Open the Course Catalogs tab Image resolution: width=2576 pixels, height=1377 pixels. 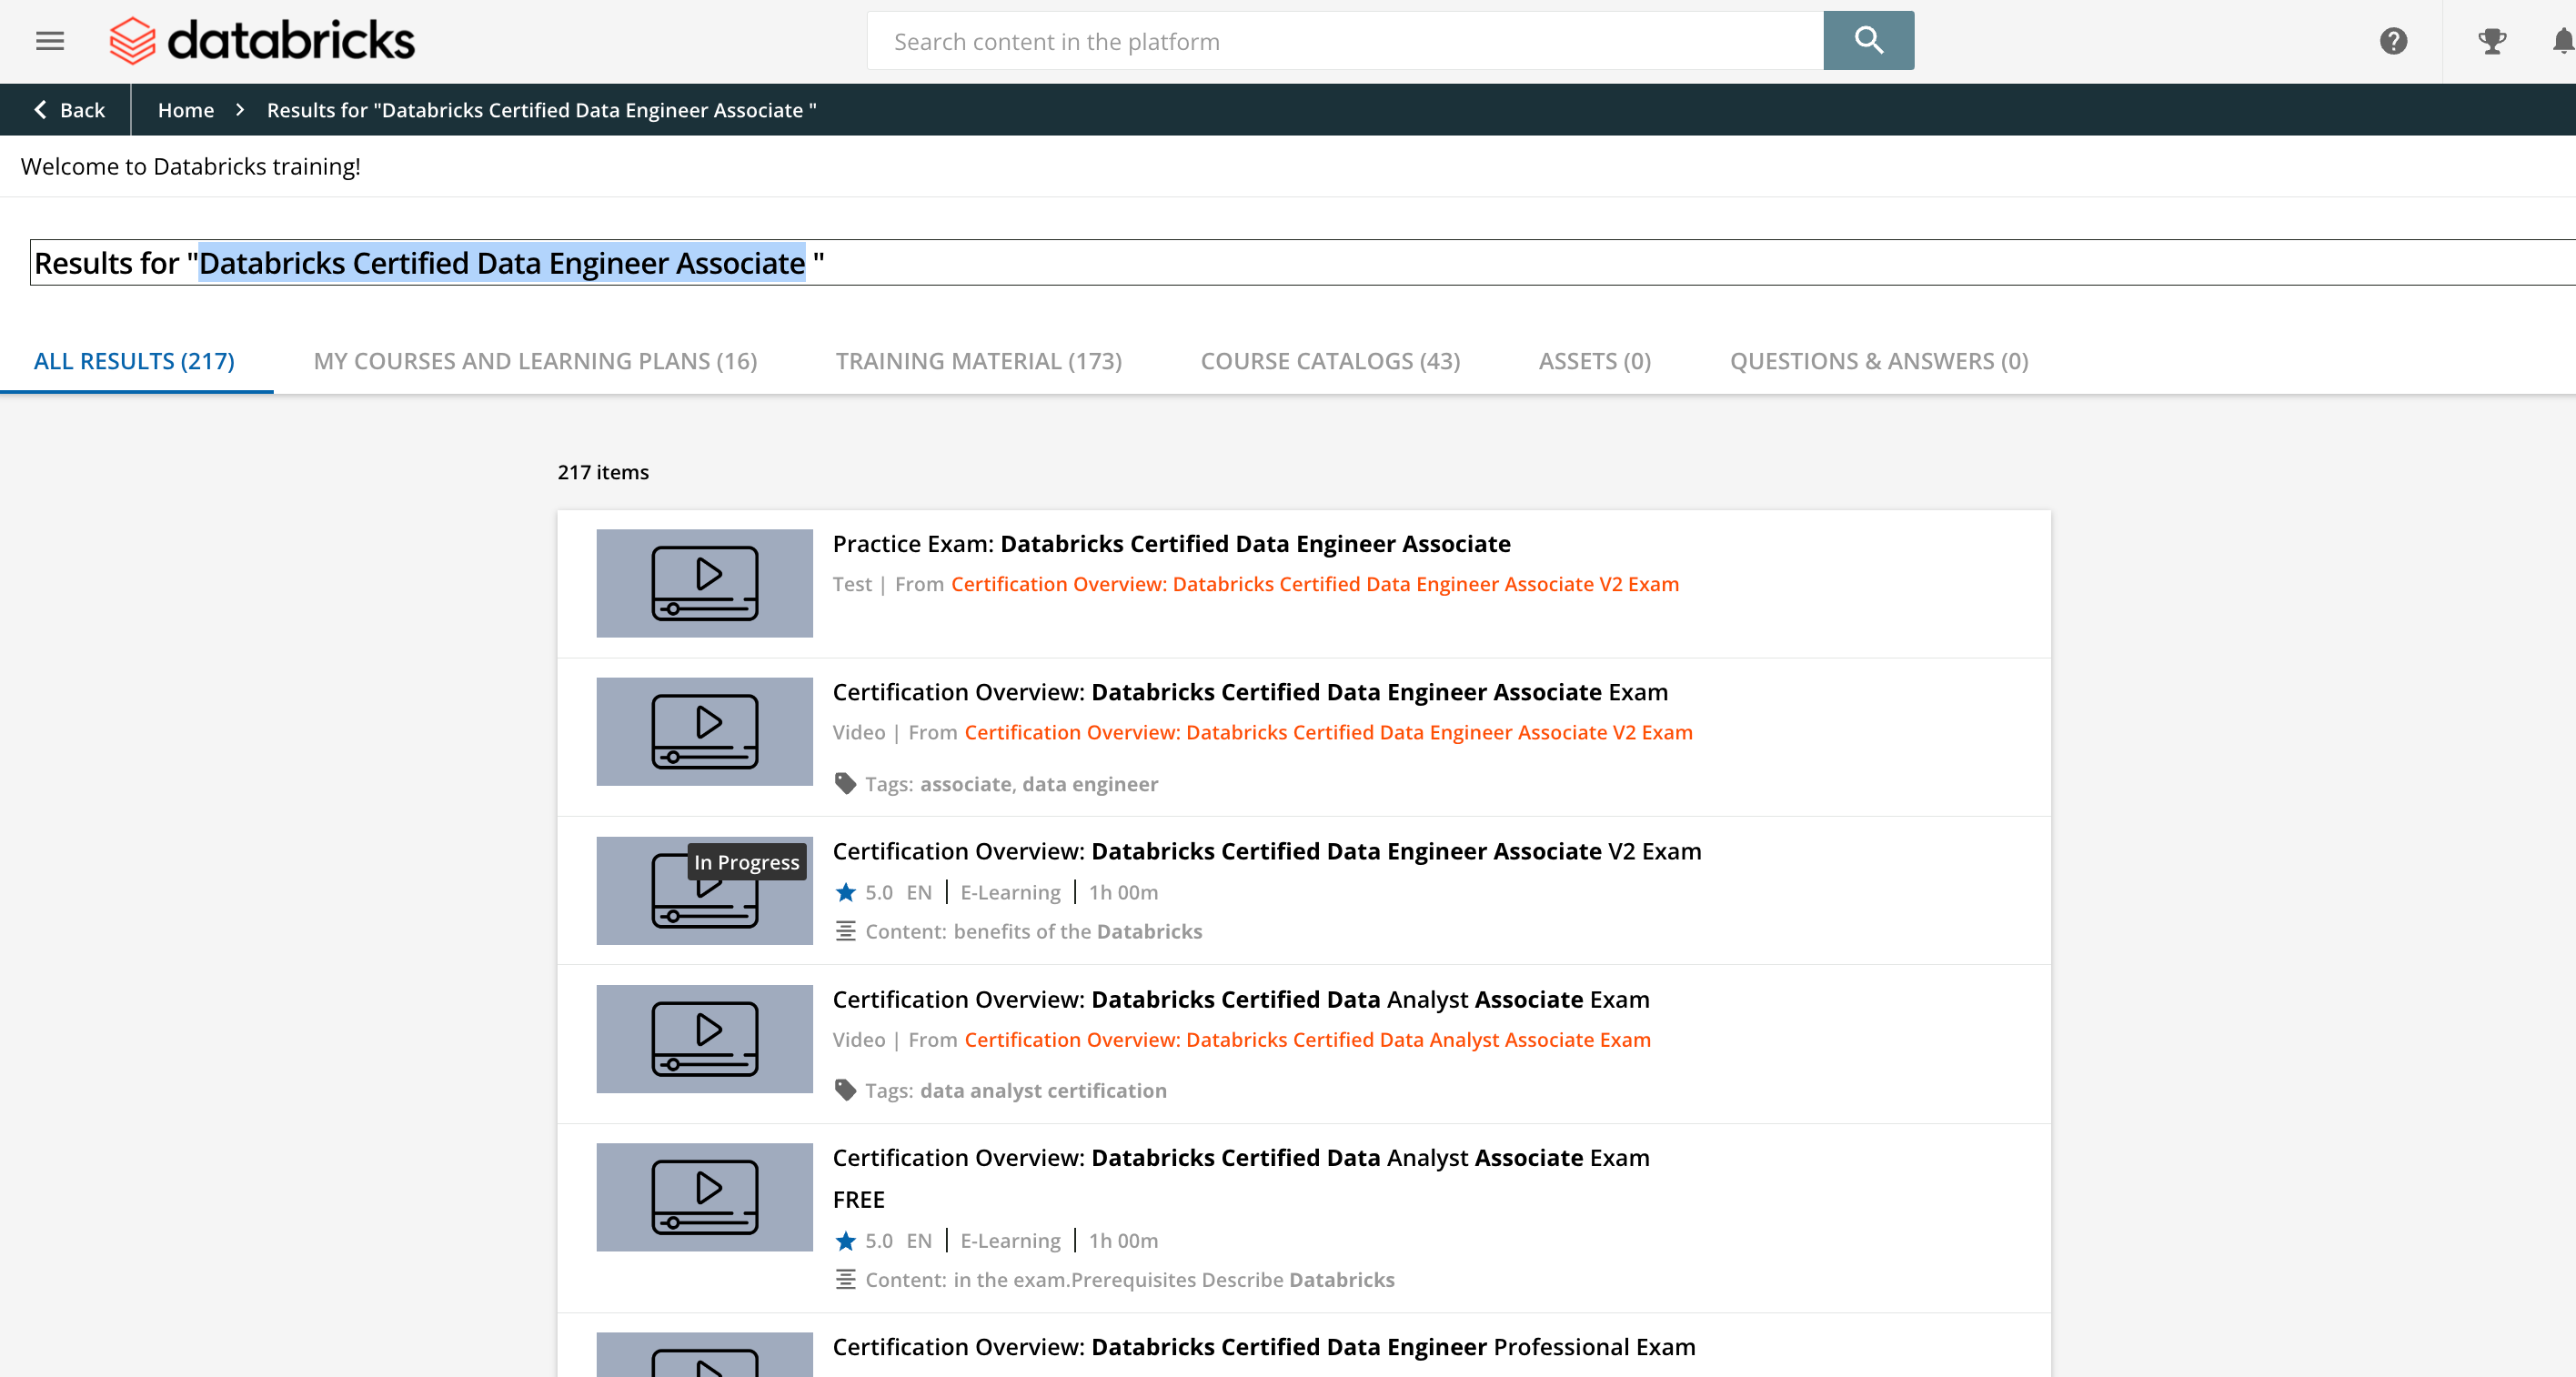[x=1330, y=361]
